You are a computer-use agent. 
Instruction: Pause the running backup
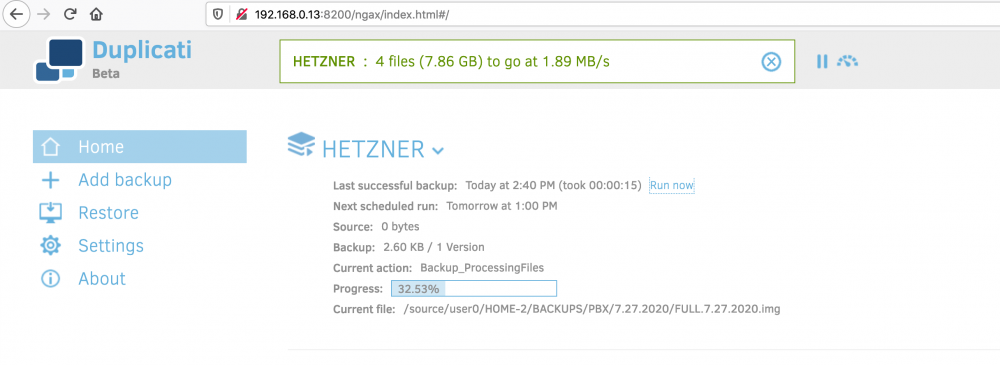point(822,61)
